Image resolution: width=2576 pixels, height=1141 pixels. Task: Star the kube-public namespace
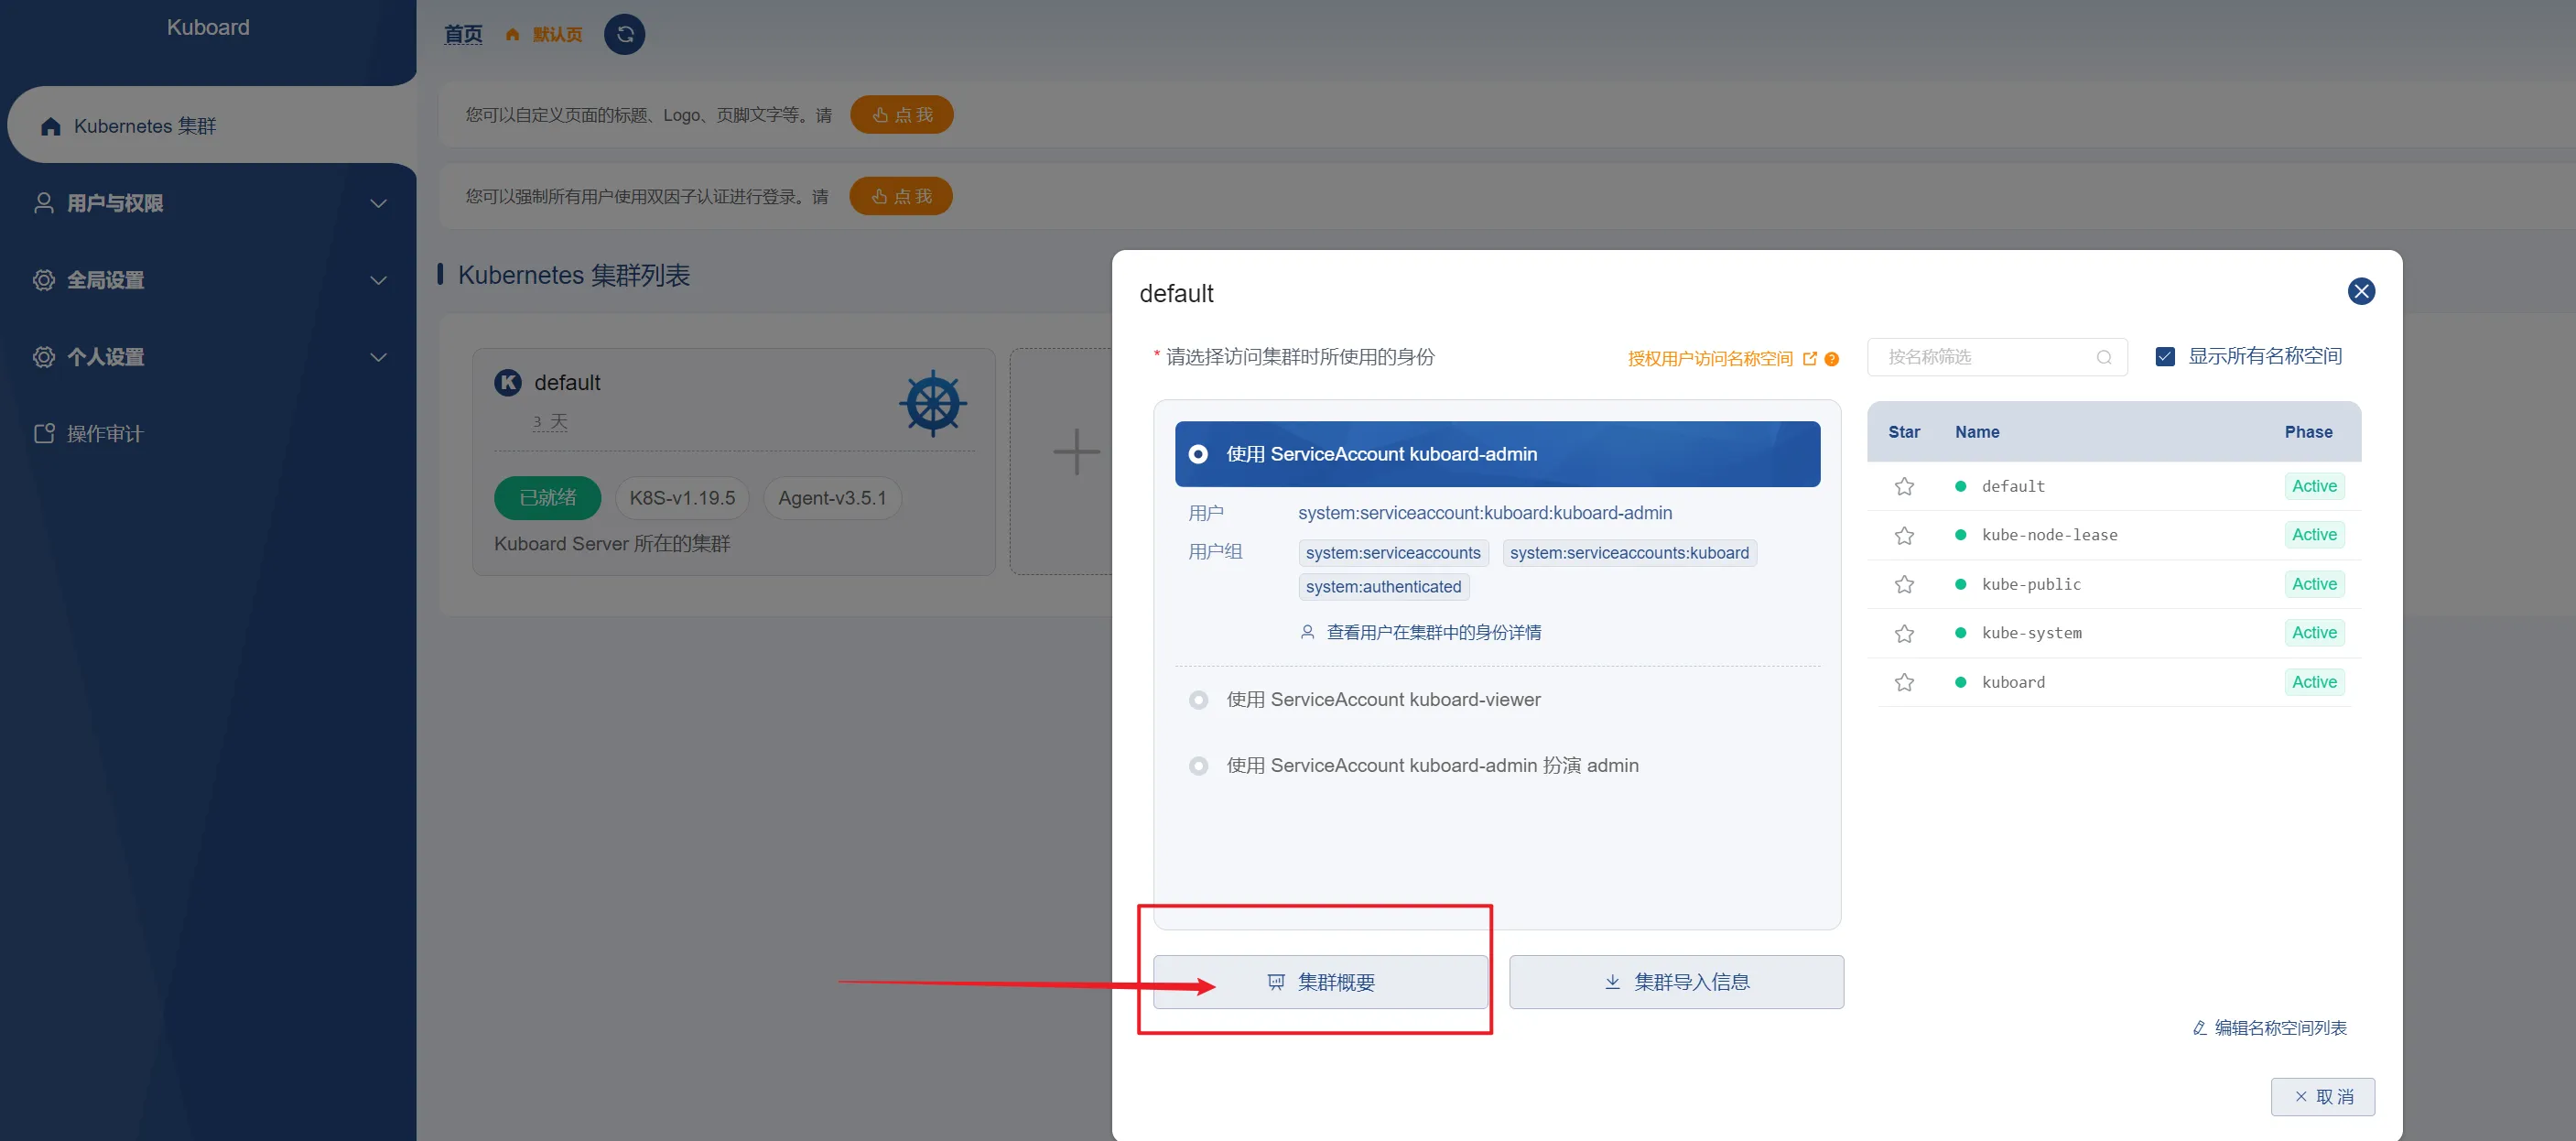(1904, 584)
